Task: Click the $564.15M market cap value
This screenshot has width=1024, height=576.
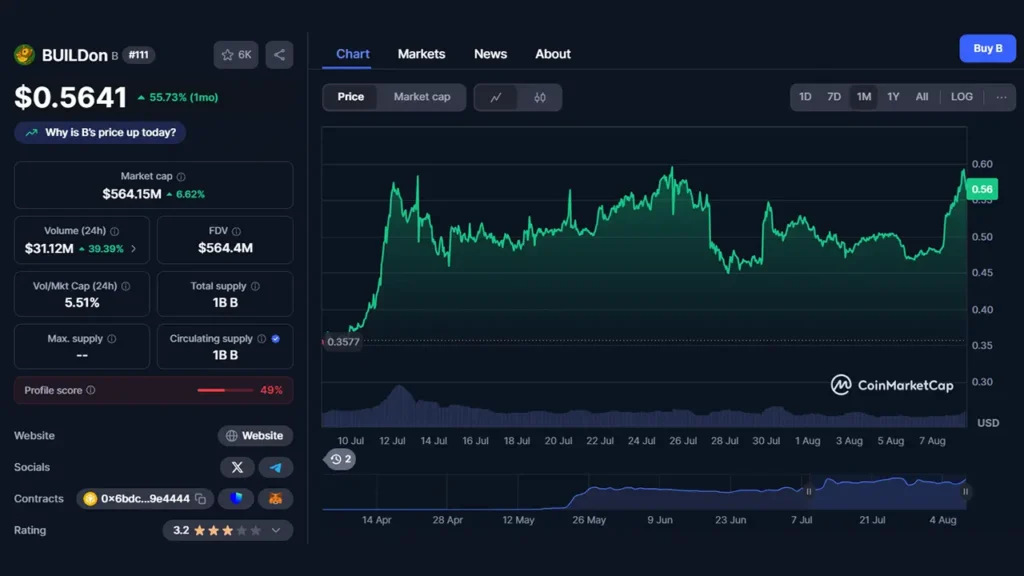Action: click(x=132, y=194)
